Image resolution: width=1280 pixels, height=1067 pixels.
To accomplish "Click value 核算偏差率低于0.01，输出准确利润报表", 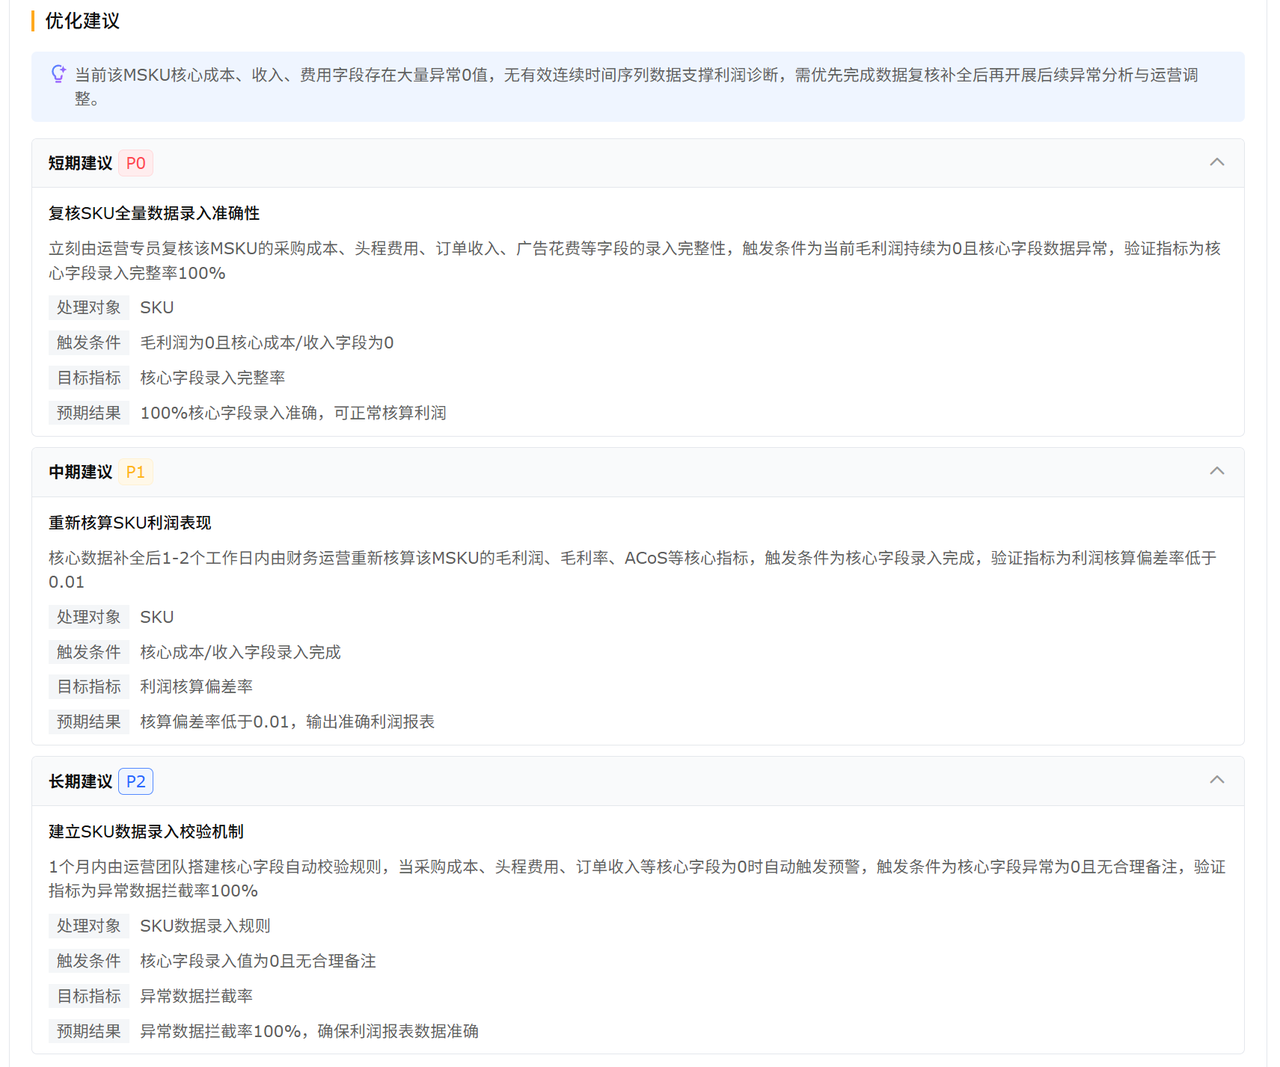I will (287, 722).
